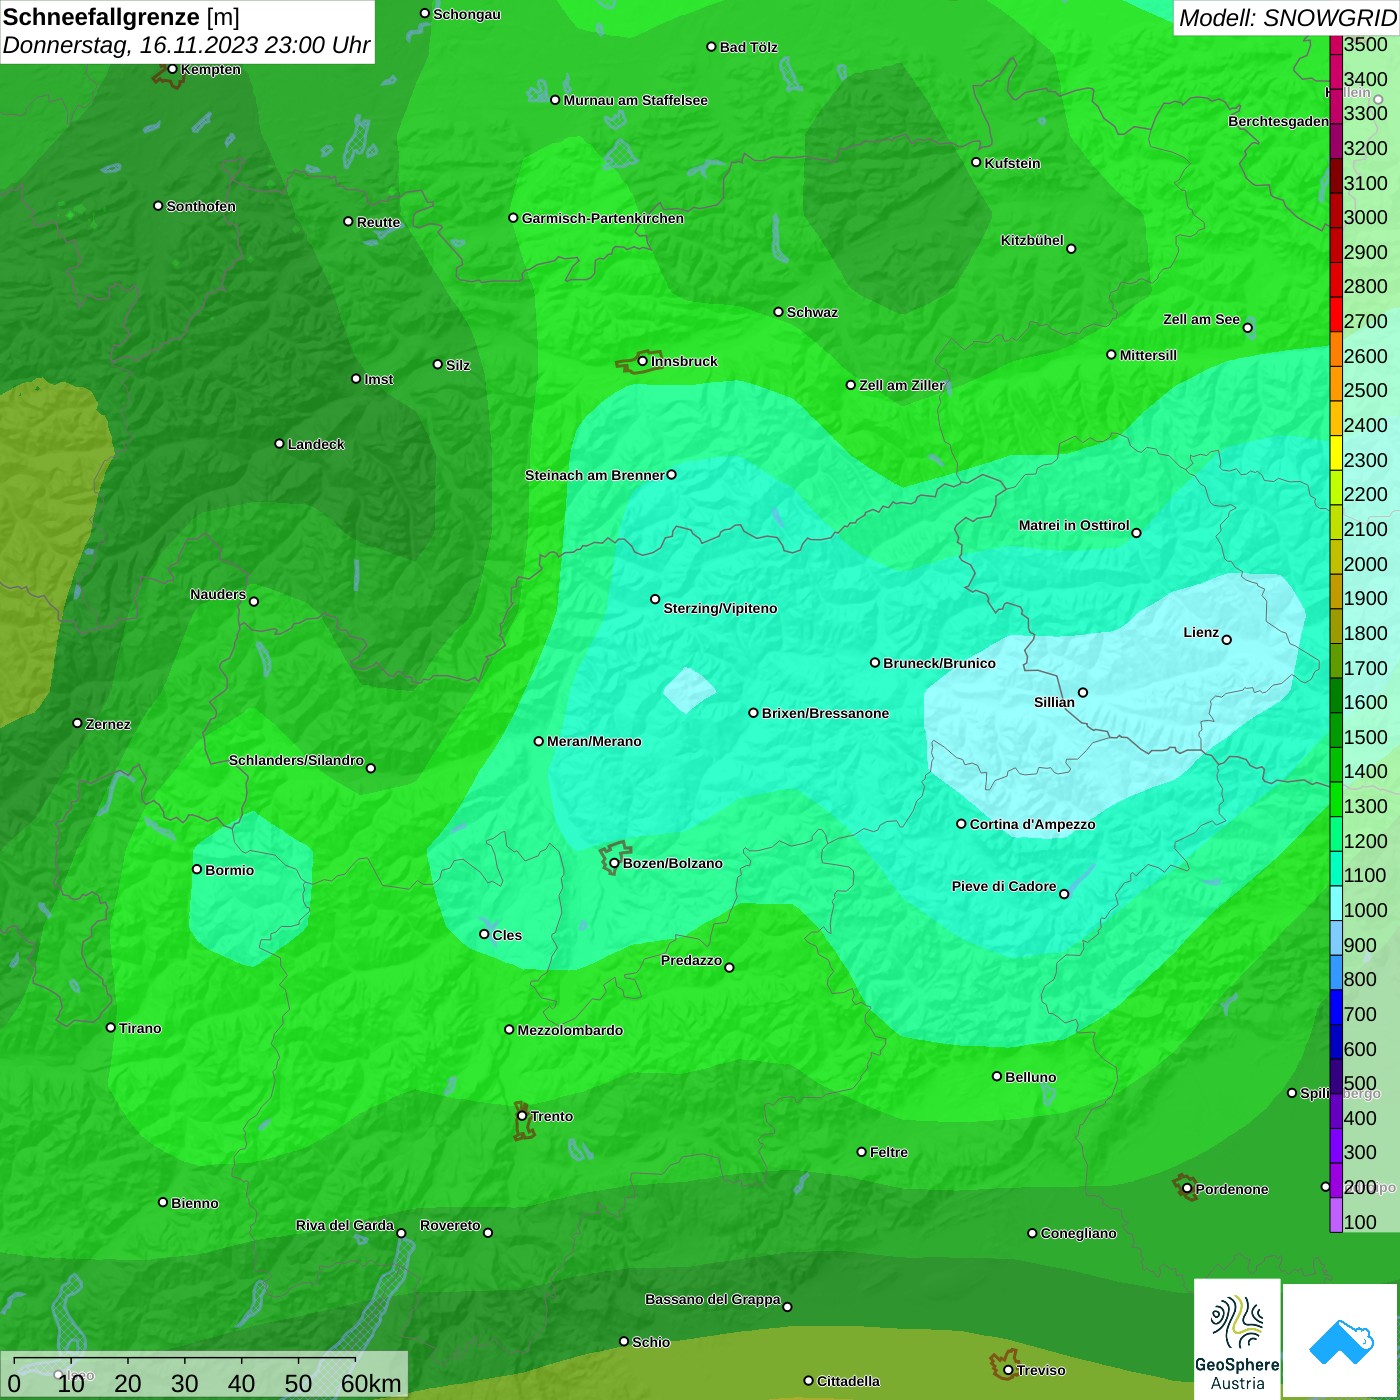The height and width of the screenshot is (1400, 1400).
Task: Click the Berchtesgaden label
Action: coord(1278,121)
